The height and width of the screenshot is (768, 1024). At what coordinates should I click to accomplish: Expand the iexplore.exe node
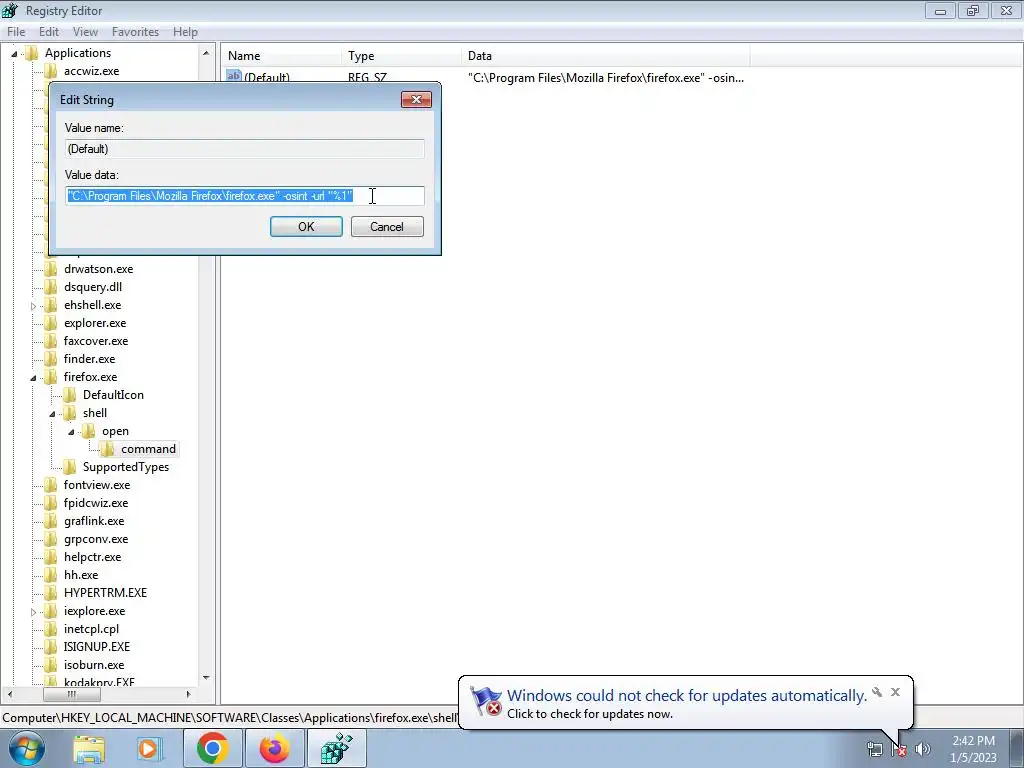click(x=33, y=612)
